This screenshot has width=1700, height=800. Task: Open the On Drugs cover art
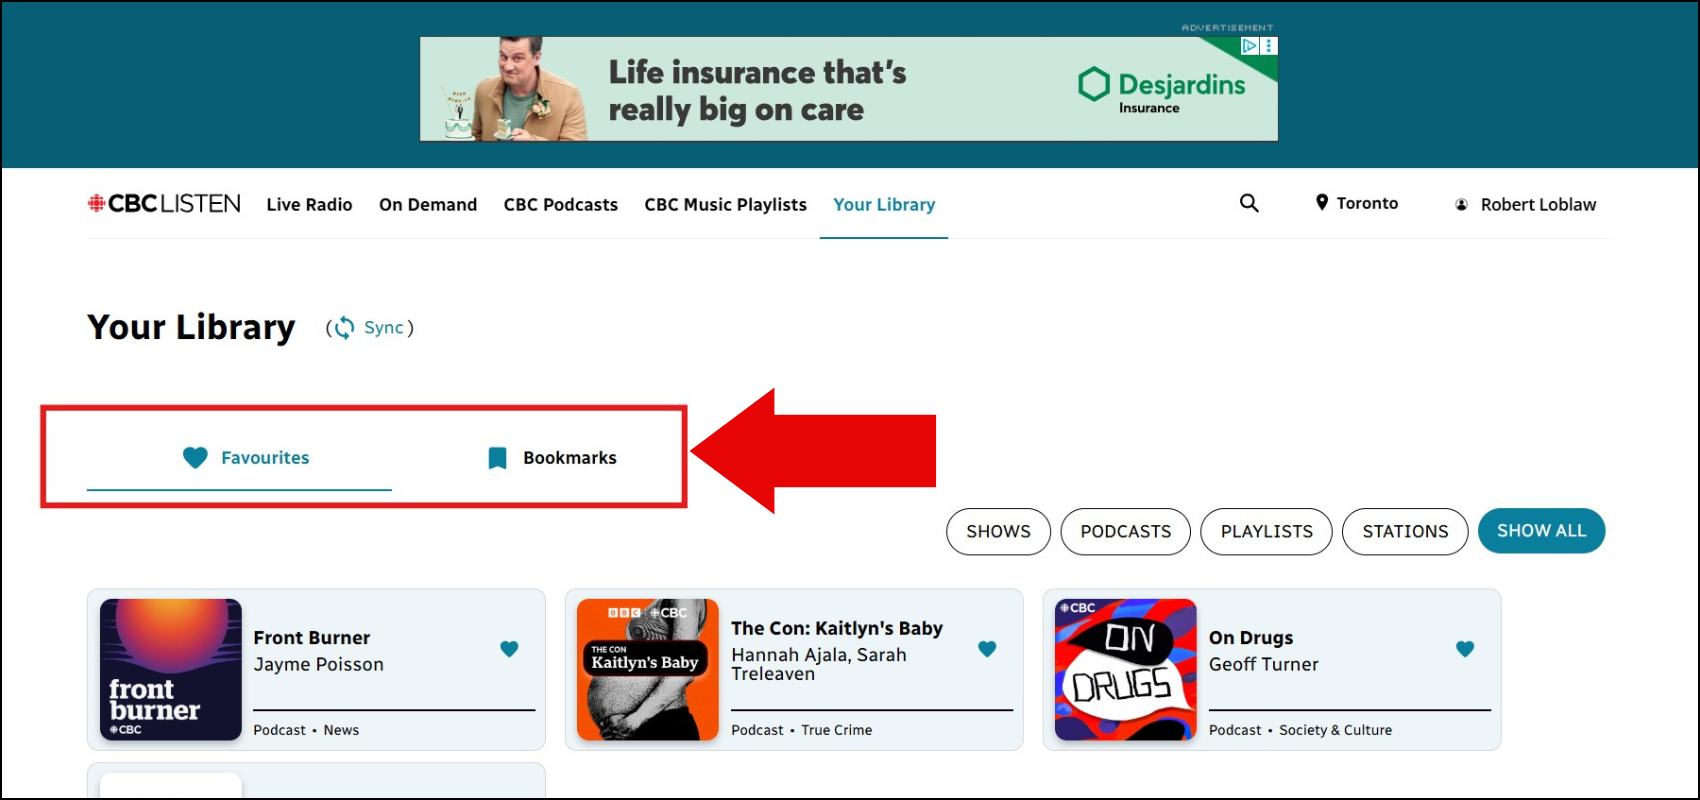(1126, 670)
